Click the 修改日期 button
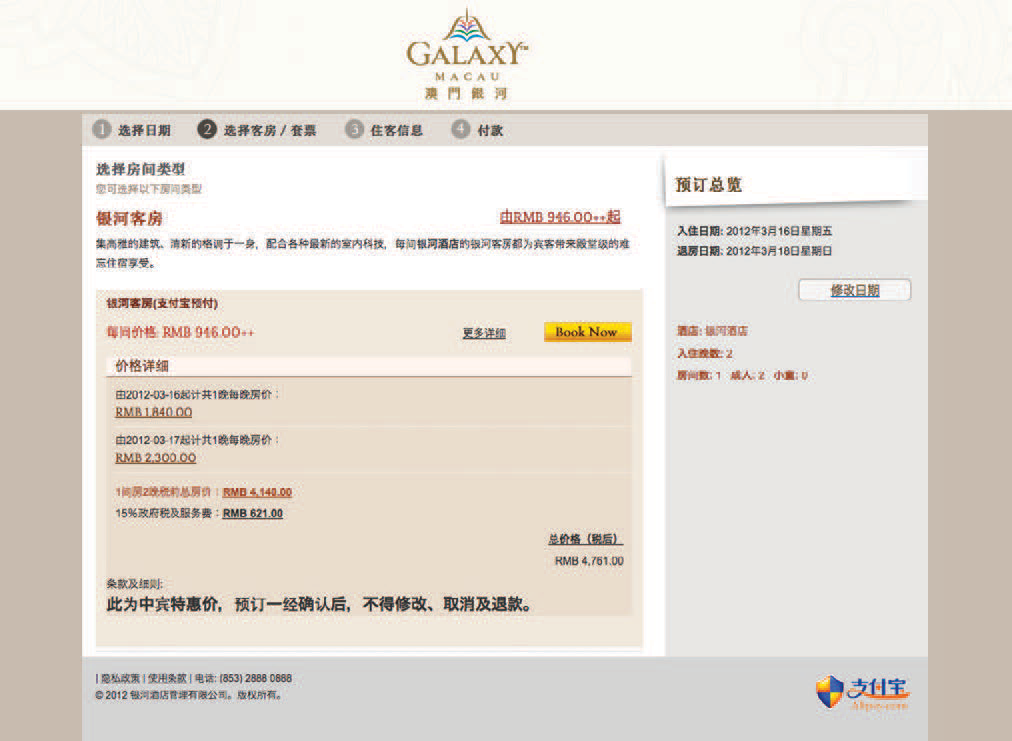The height and width of the screenshot is (741, 1012). click(x=854, y=290)
